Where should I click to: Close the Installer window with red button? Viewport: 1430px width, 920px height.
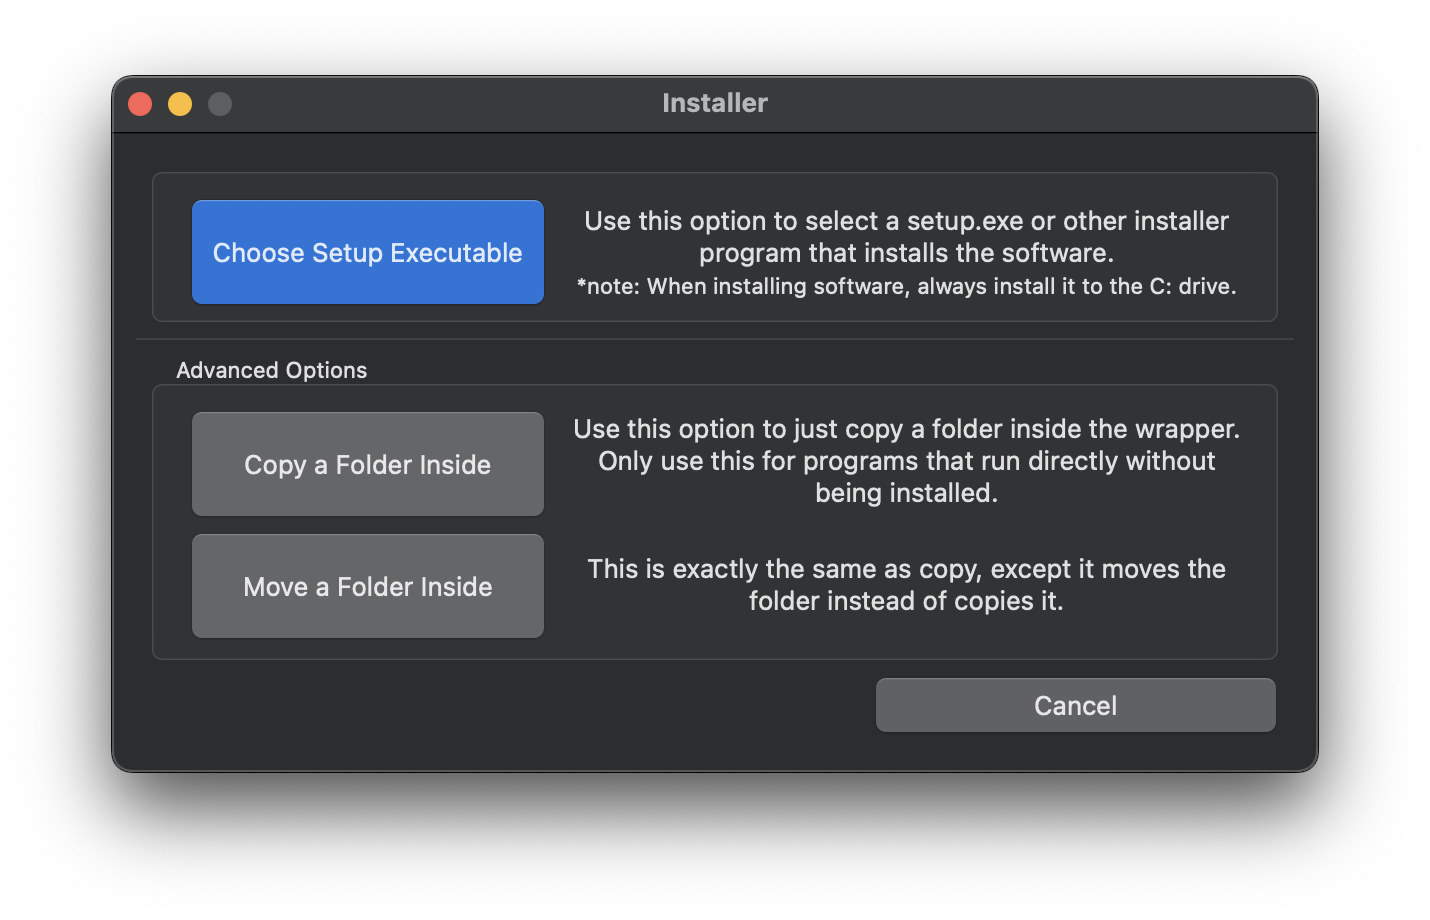(140, 104)
